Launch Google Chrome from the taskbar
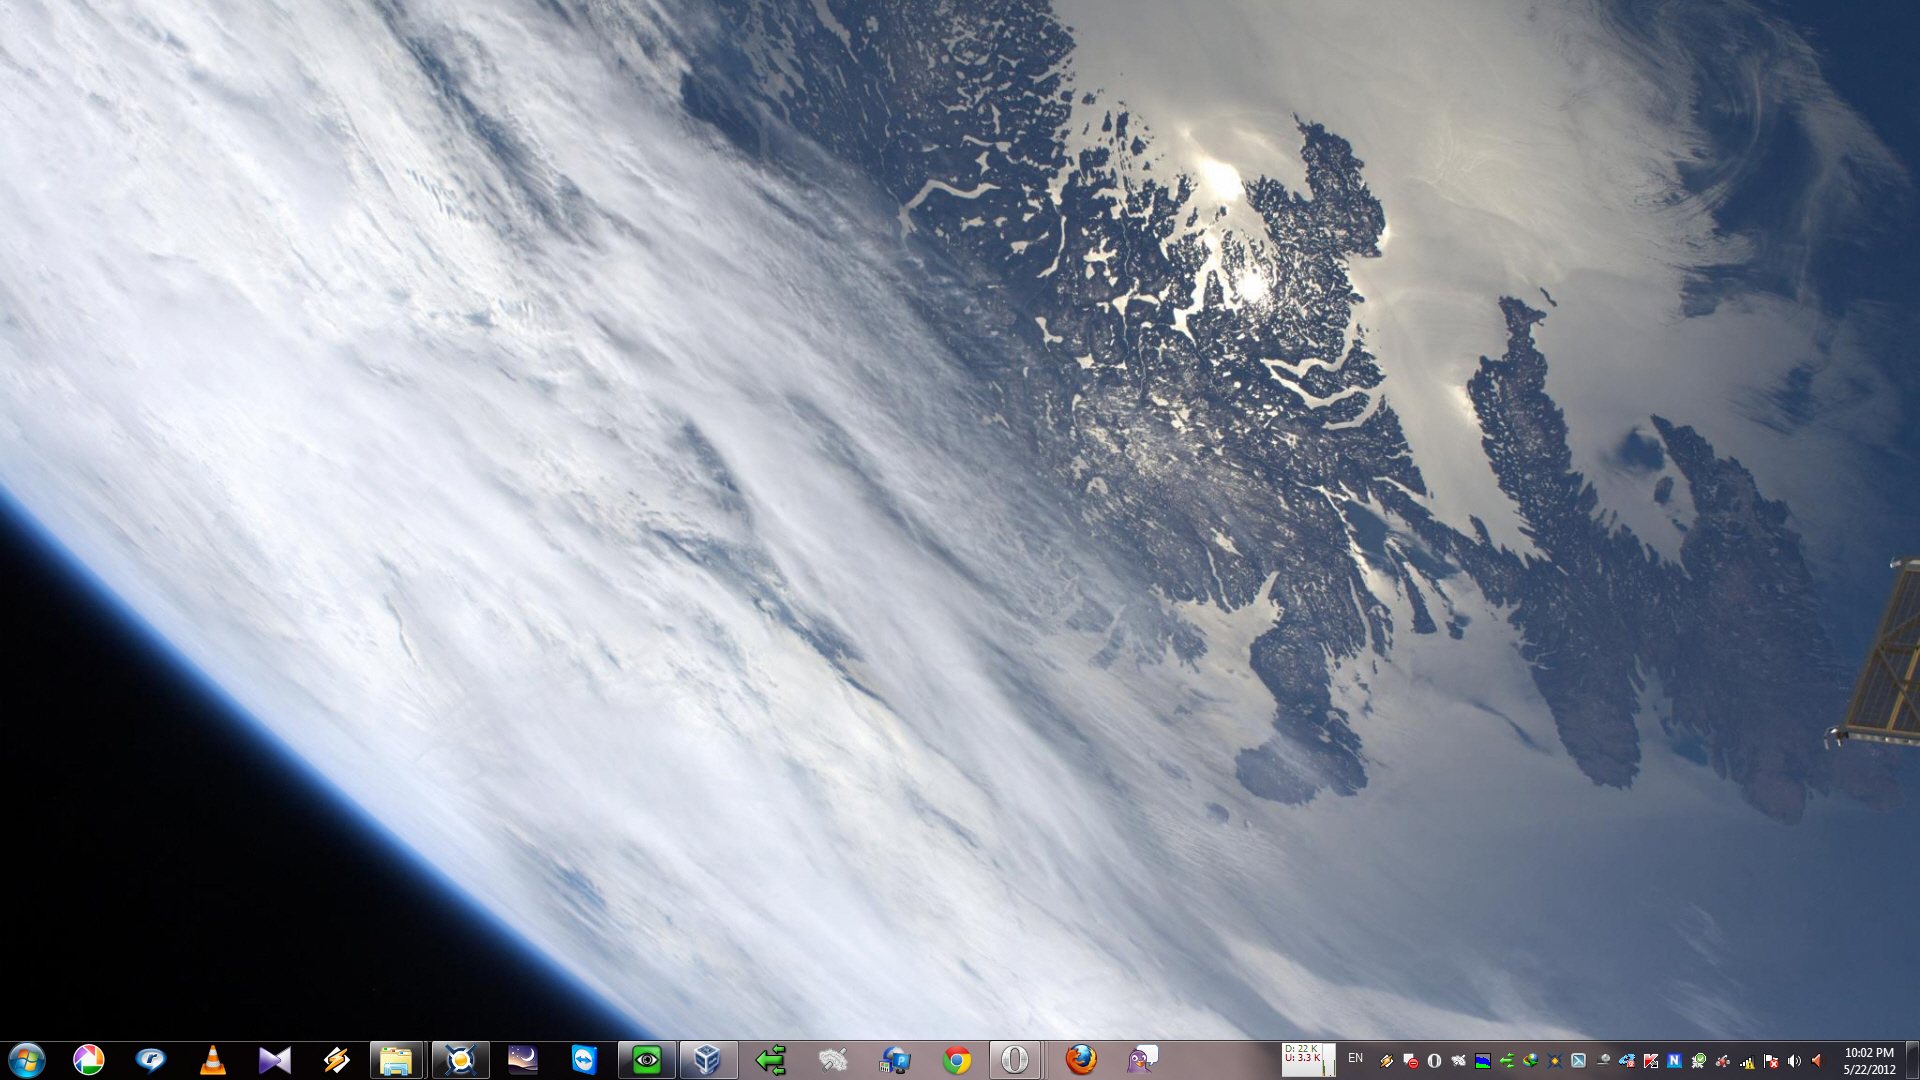The height and width of the screenshot is (1080, 1920). (957, 1060)
